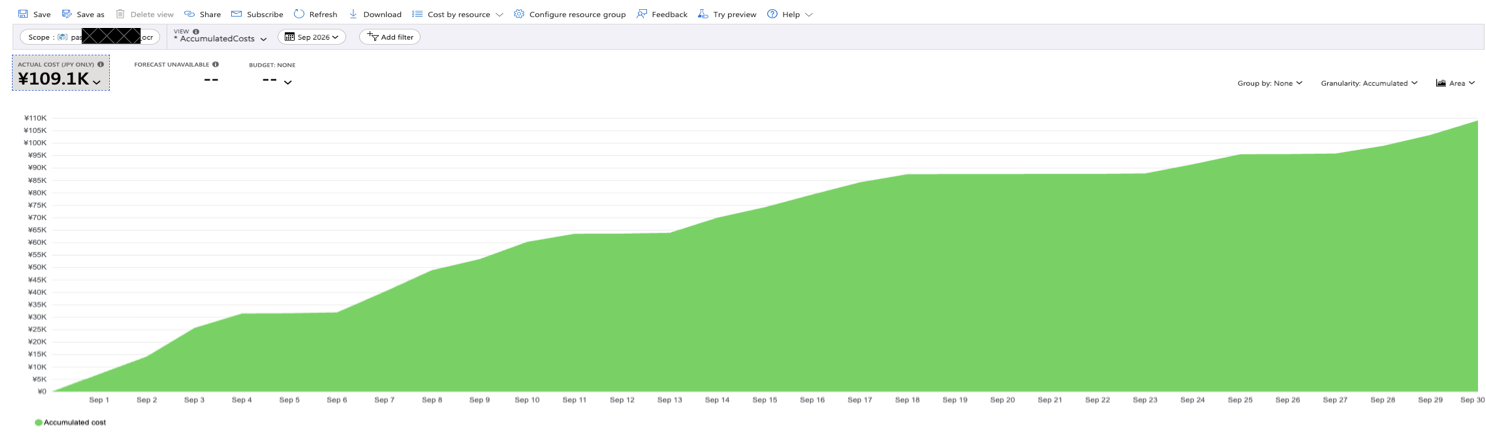
Task: Select the Sep 22 axis label
Action: (x=1097, y=400)
